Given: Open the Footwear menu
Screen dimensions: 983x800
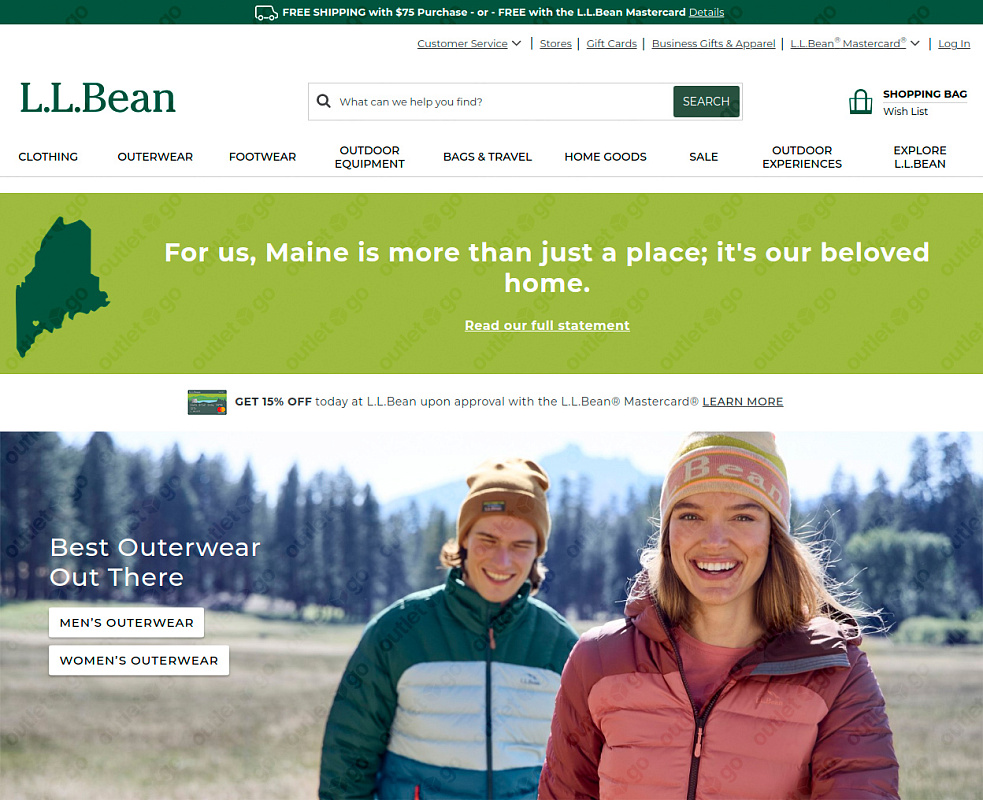Looking at the screenshot, I should [x=262, y=157].
